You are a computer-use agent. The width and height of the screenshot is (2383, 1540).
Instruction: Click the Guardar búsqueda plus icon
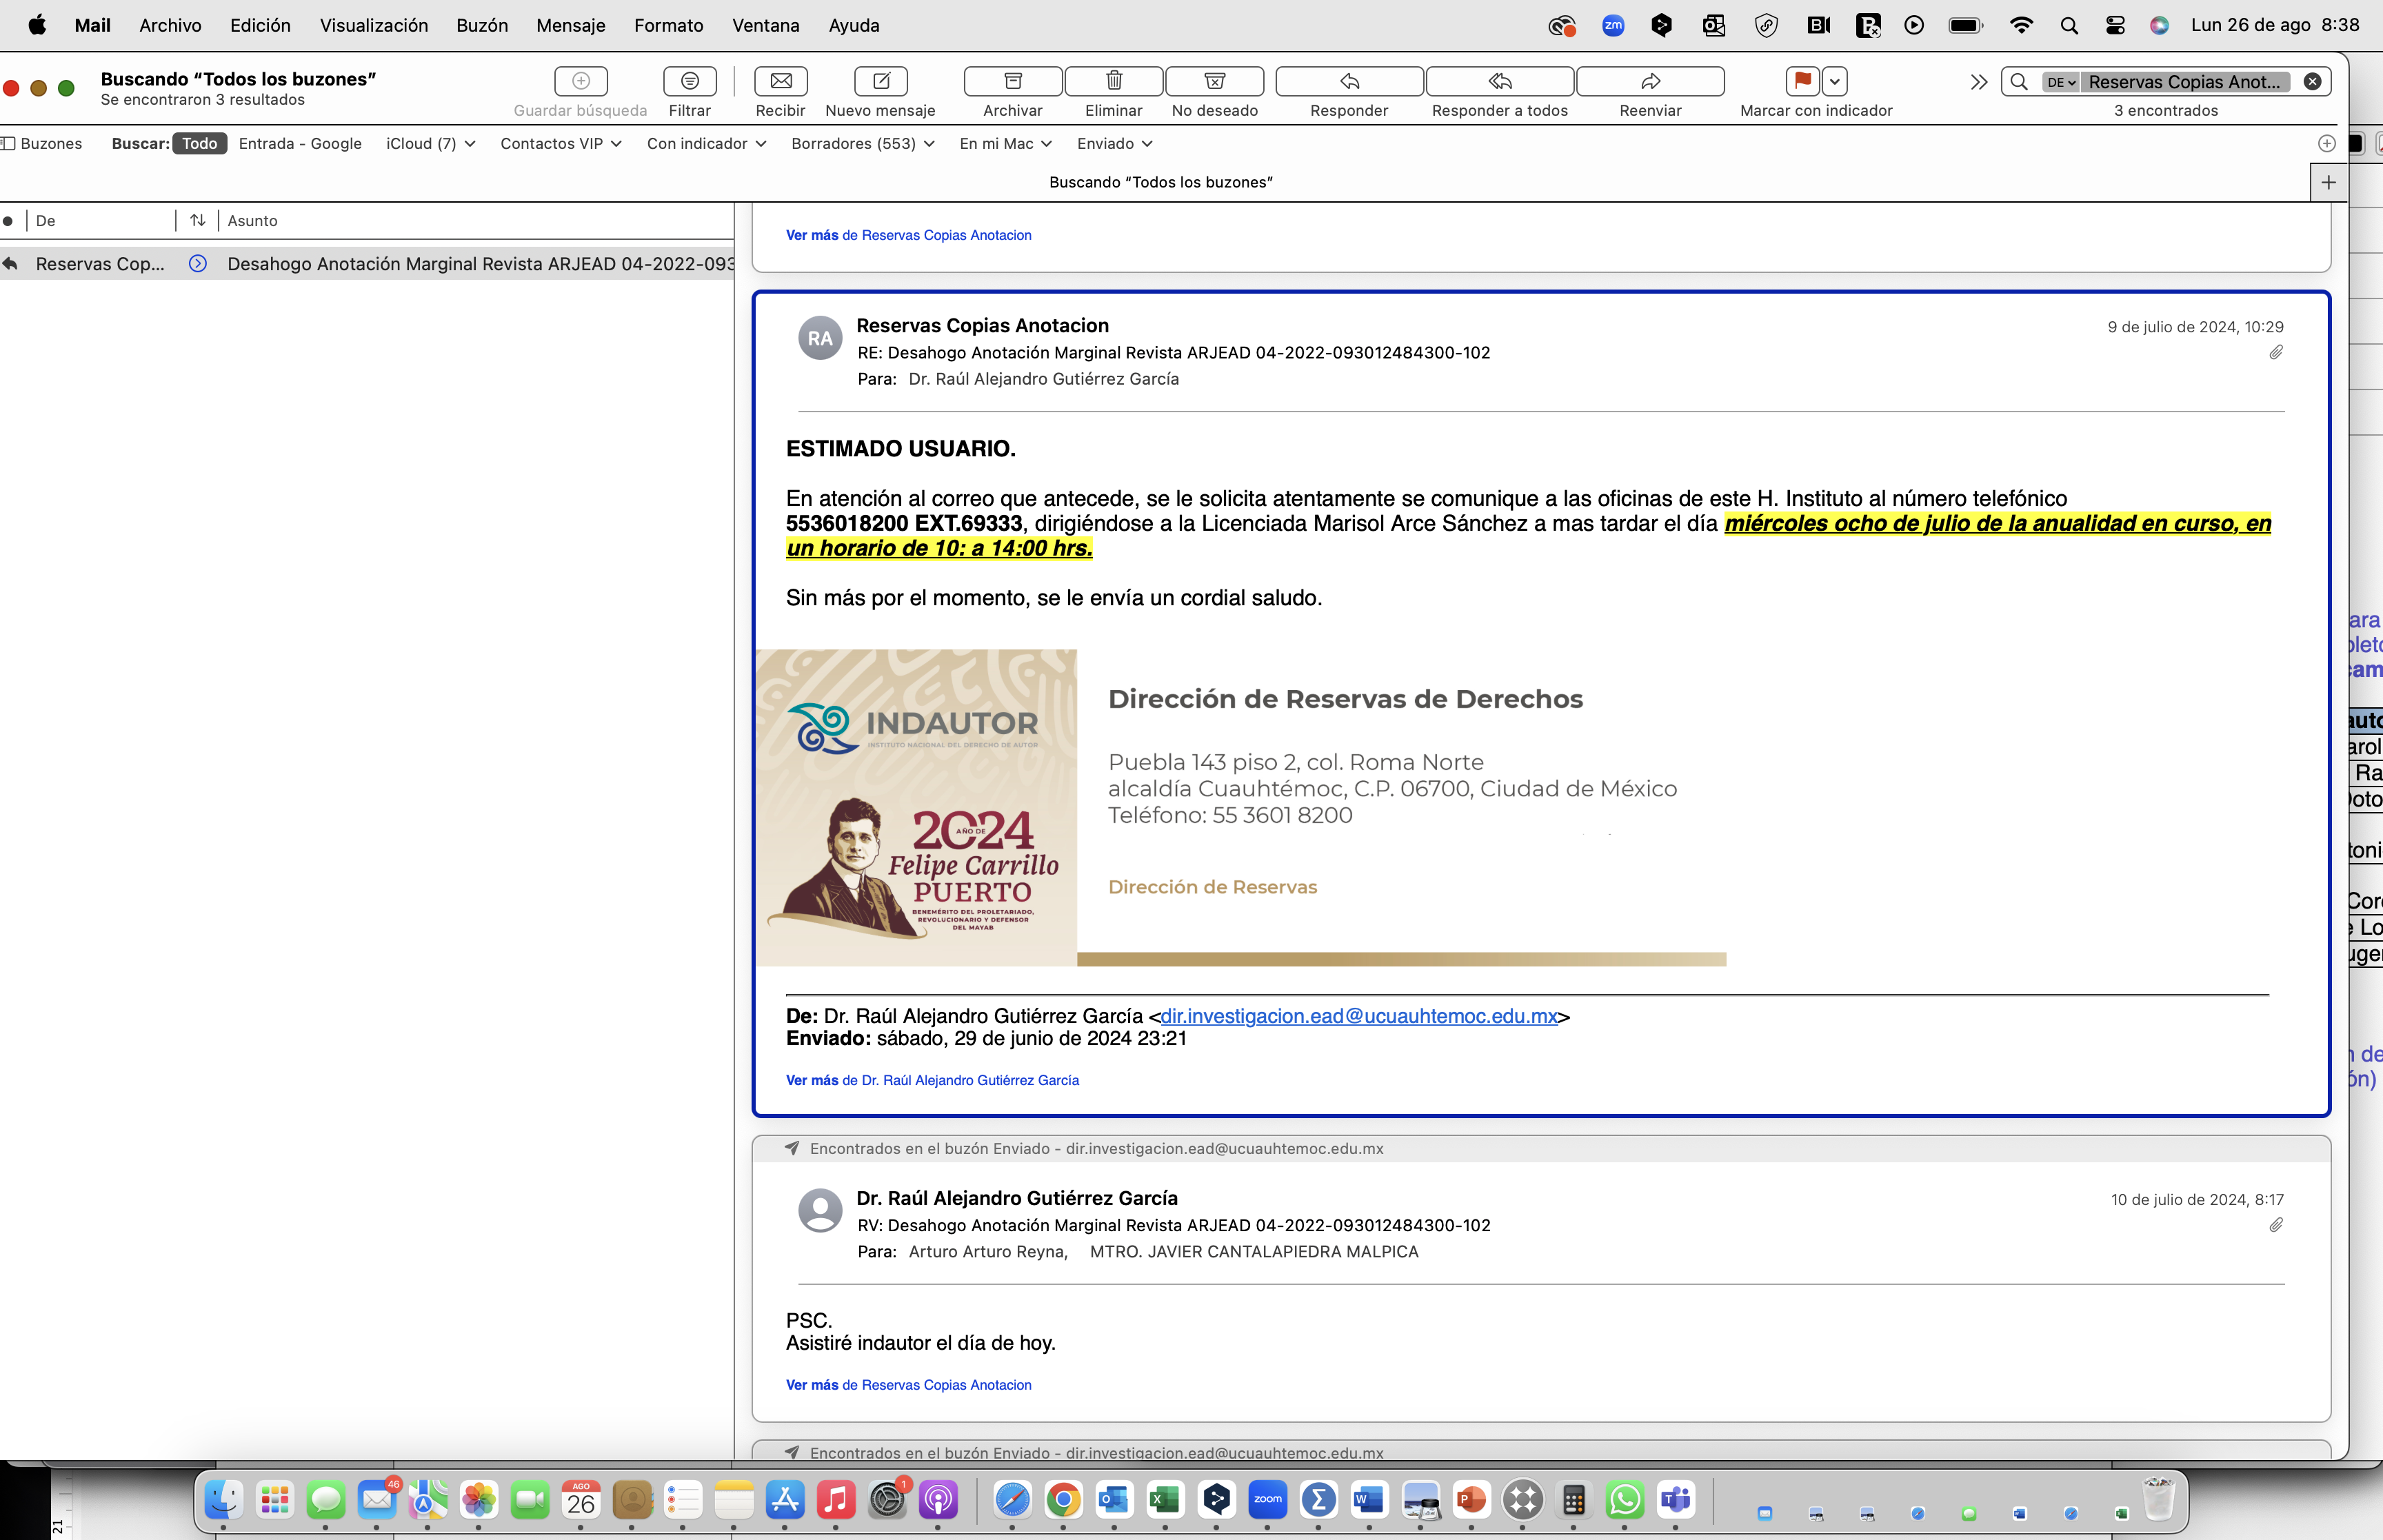pyautogui.click(x=581, y=80)
